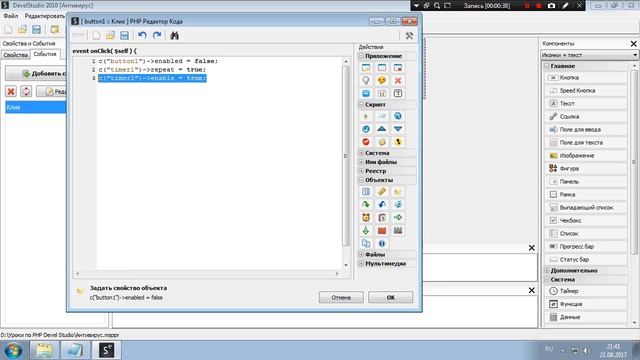Select the Функция component
The image size is (640, 360).
tap(586, 304)
